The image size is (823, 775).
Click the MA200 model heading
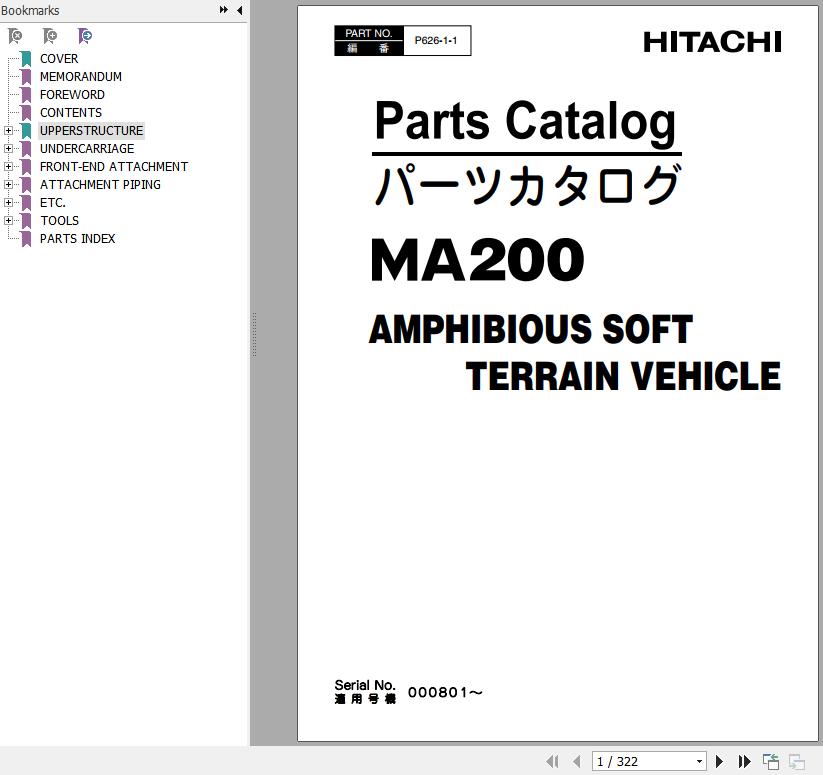click(x=477, y=260)
